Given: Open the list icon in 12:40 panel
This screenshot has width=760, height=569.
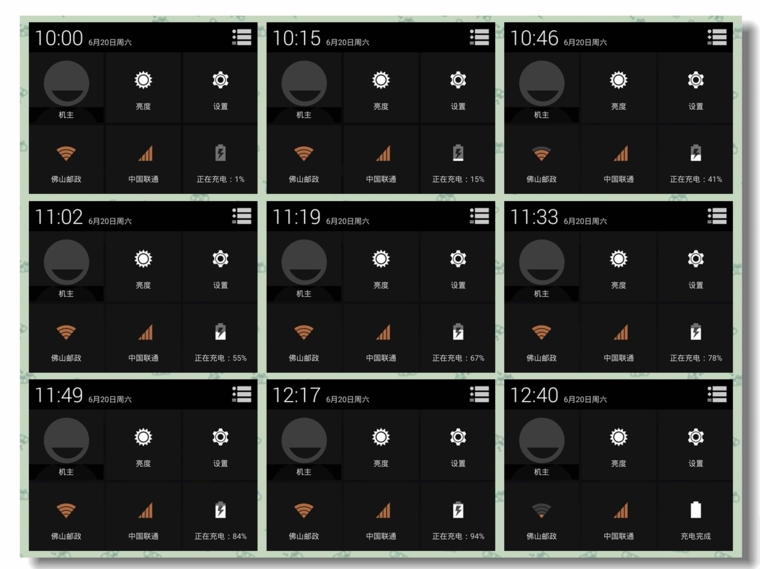Looking at the screenshot, I should (717, 394).
